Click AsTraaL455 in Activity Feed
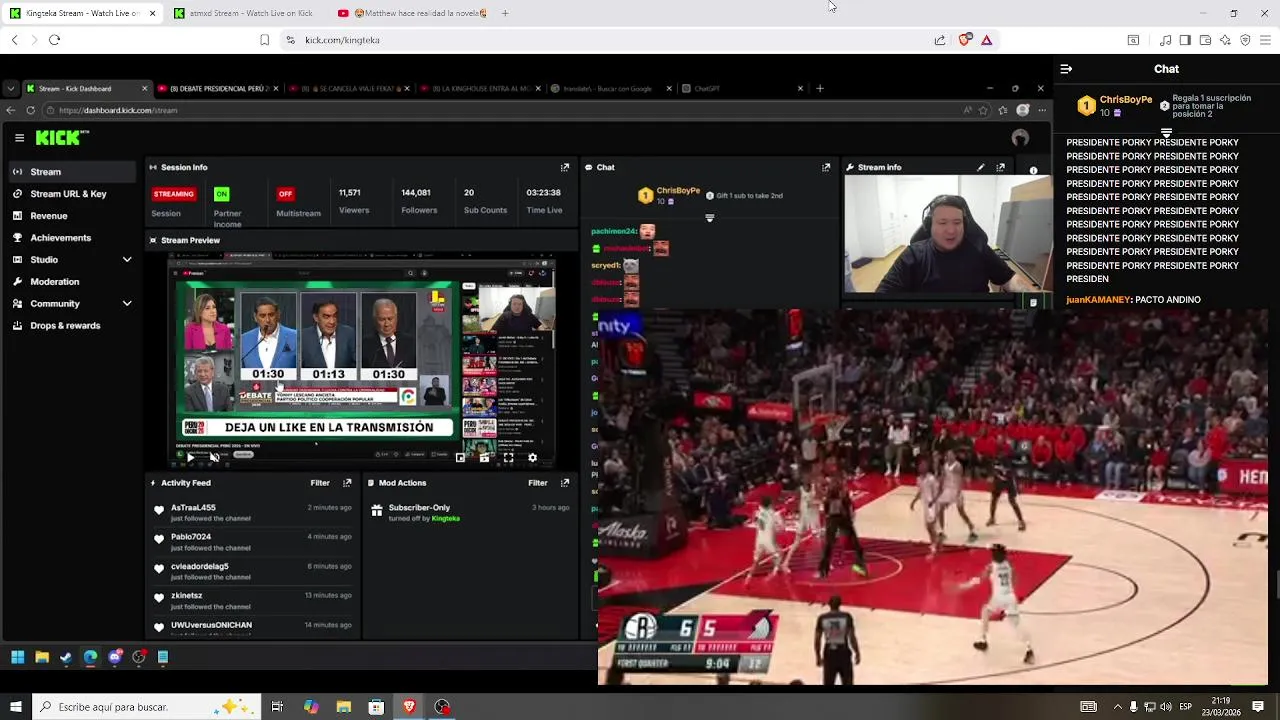The height and width of the screenshot is (720, 1280). click(193, 508)
